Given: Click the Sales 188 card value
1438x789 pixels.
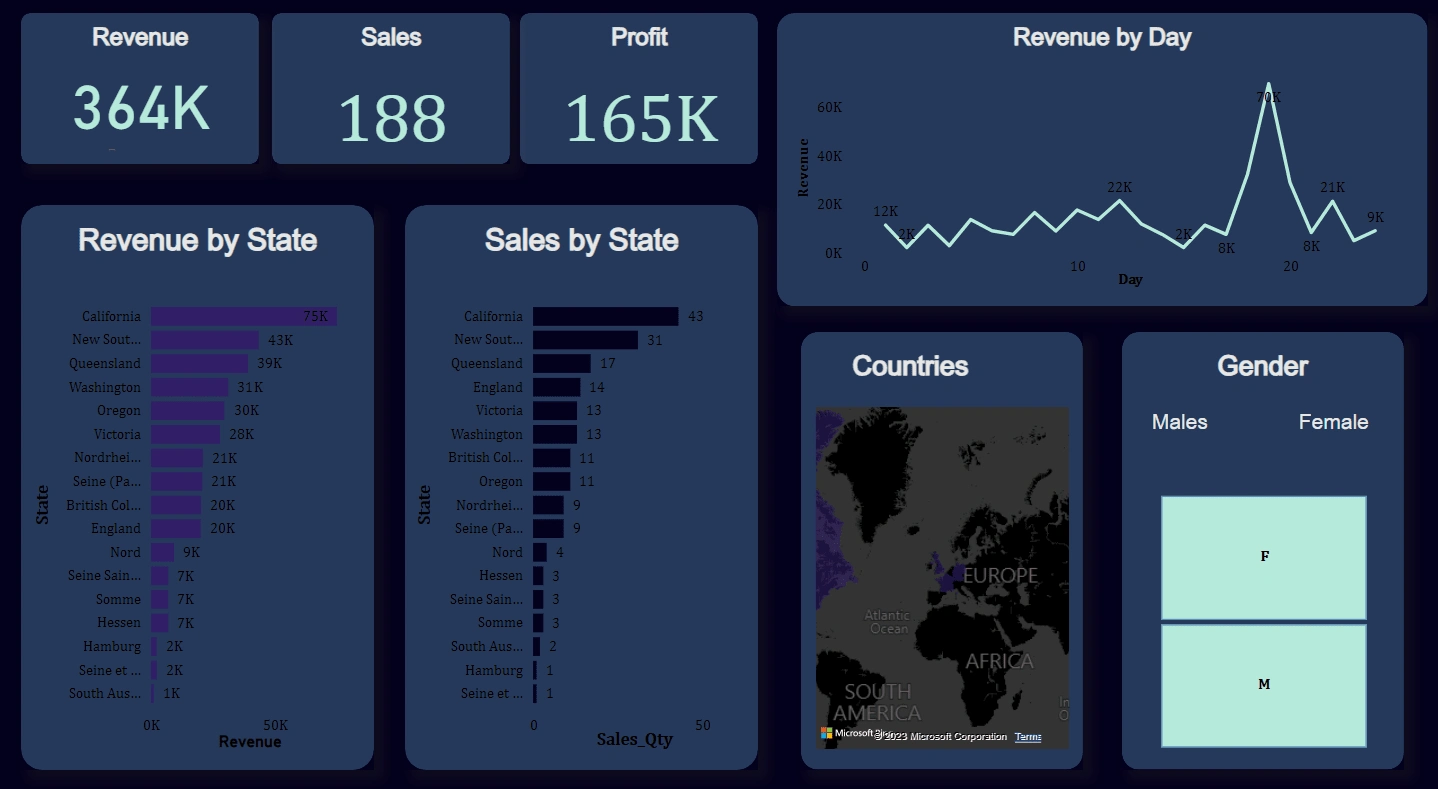Looking at the screenshot, I should click(392, 118).
